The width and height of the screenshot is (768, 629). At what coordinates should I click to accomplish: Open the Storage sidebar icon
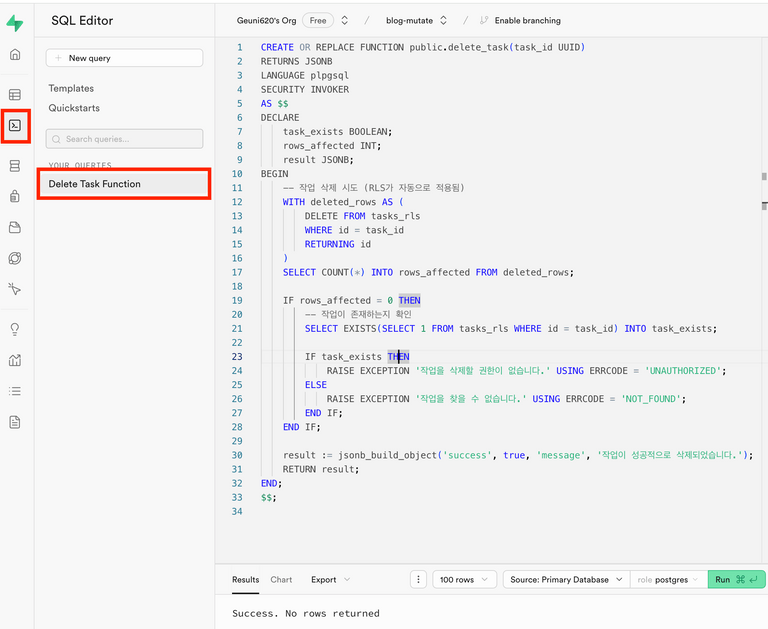(x=15, y=227)
